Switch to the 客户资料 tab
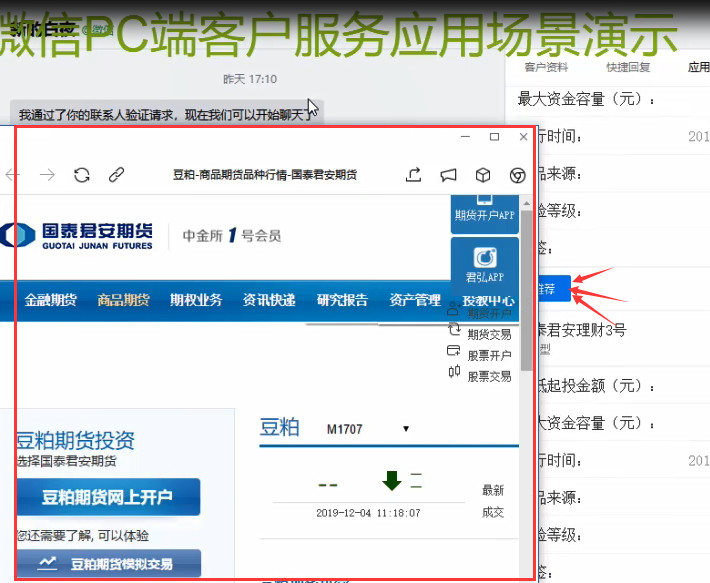Screen dimensions: 710x583 point(546,67)
